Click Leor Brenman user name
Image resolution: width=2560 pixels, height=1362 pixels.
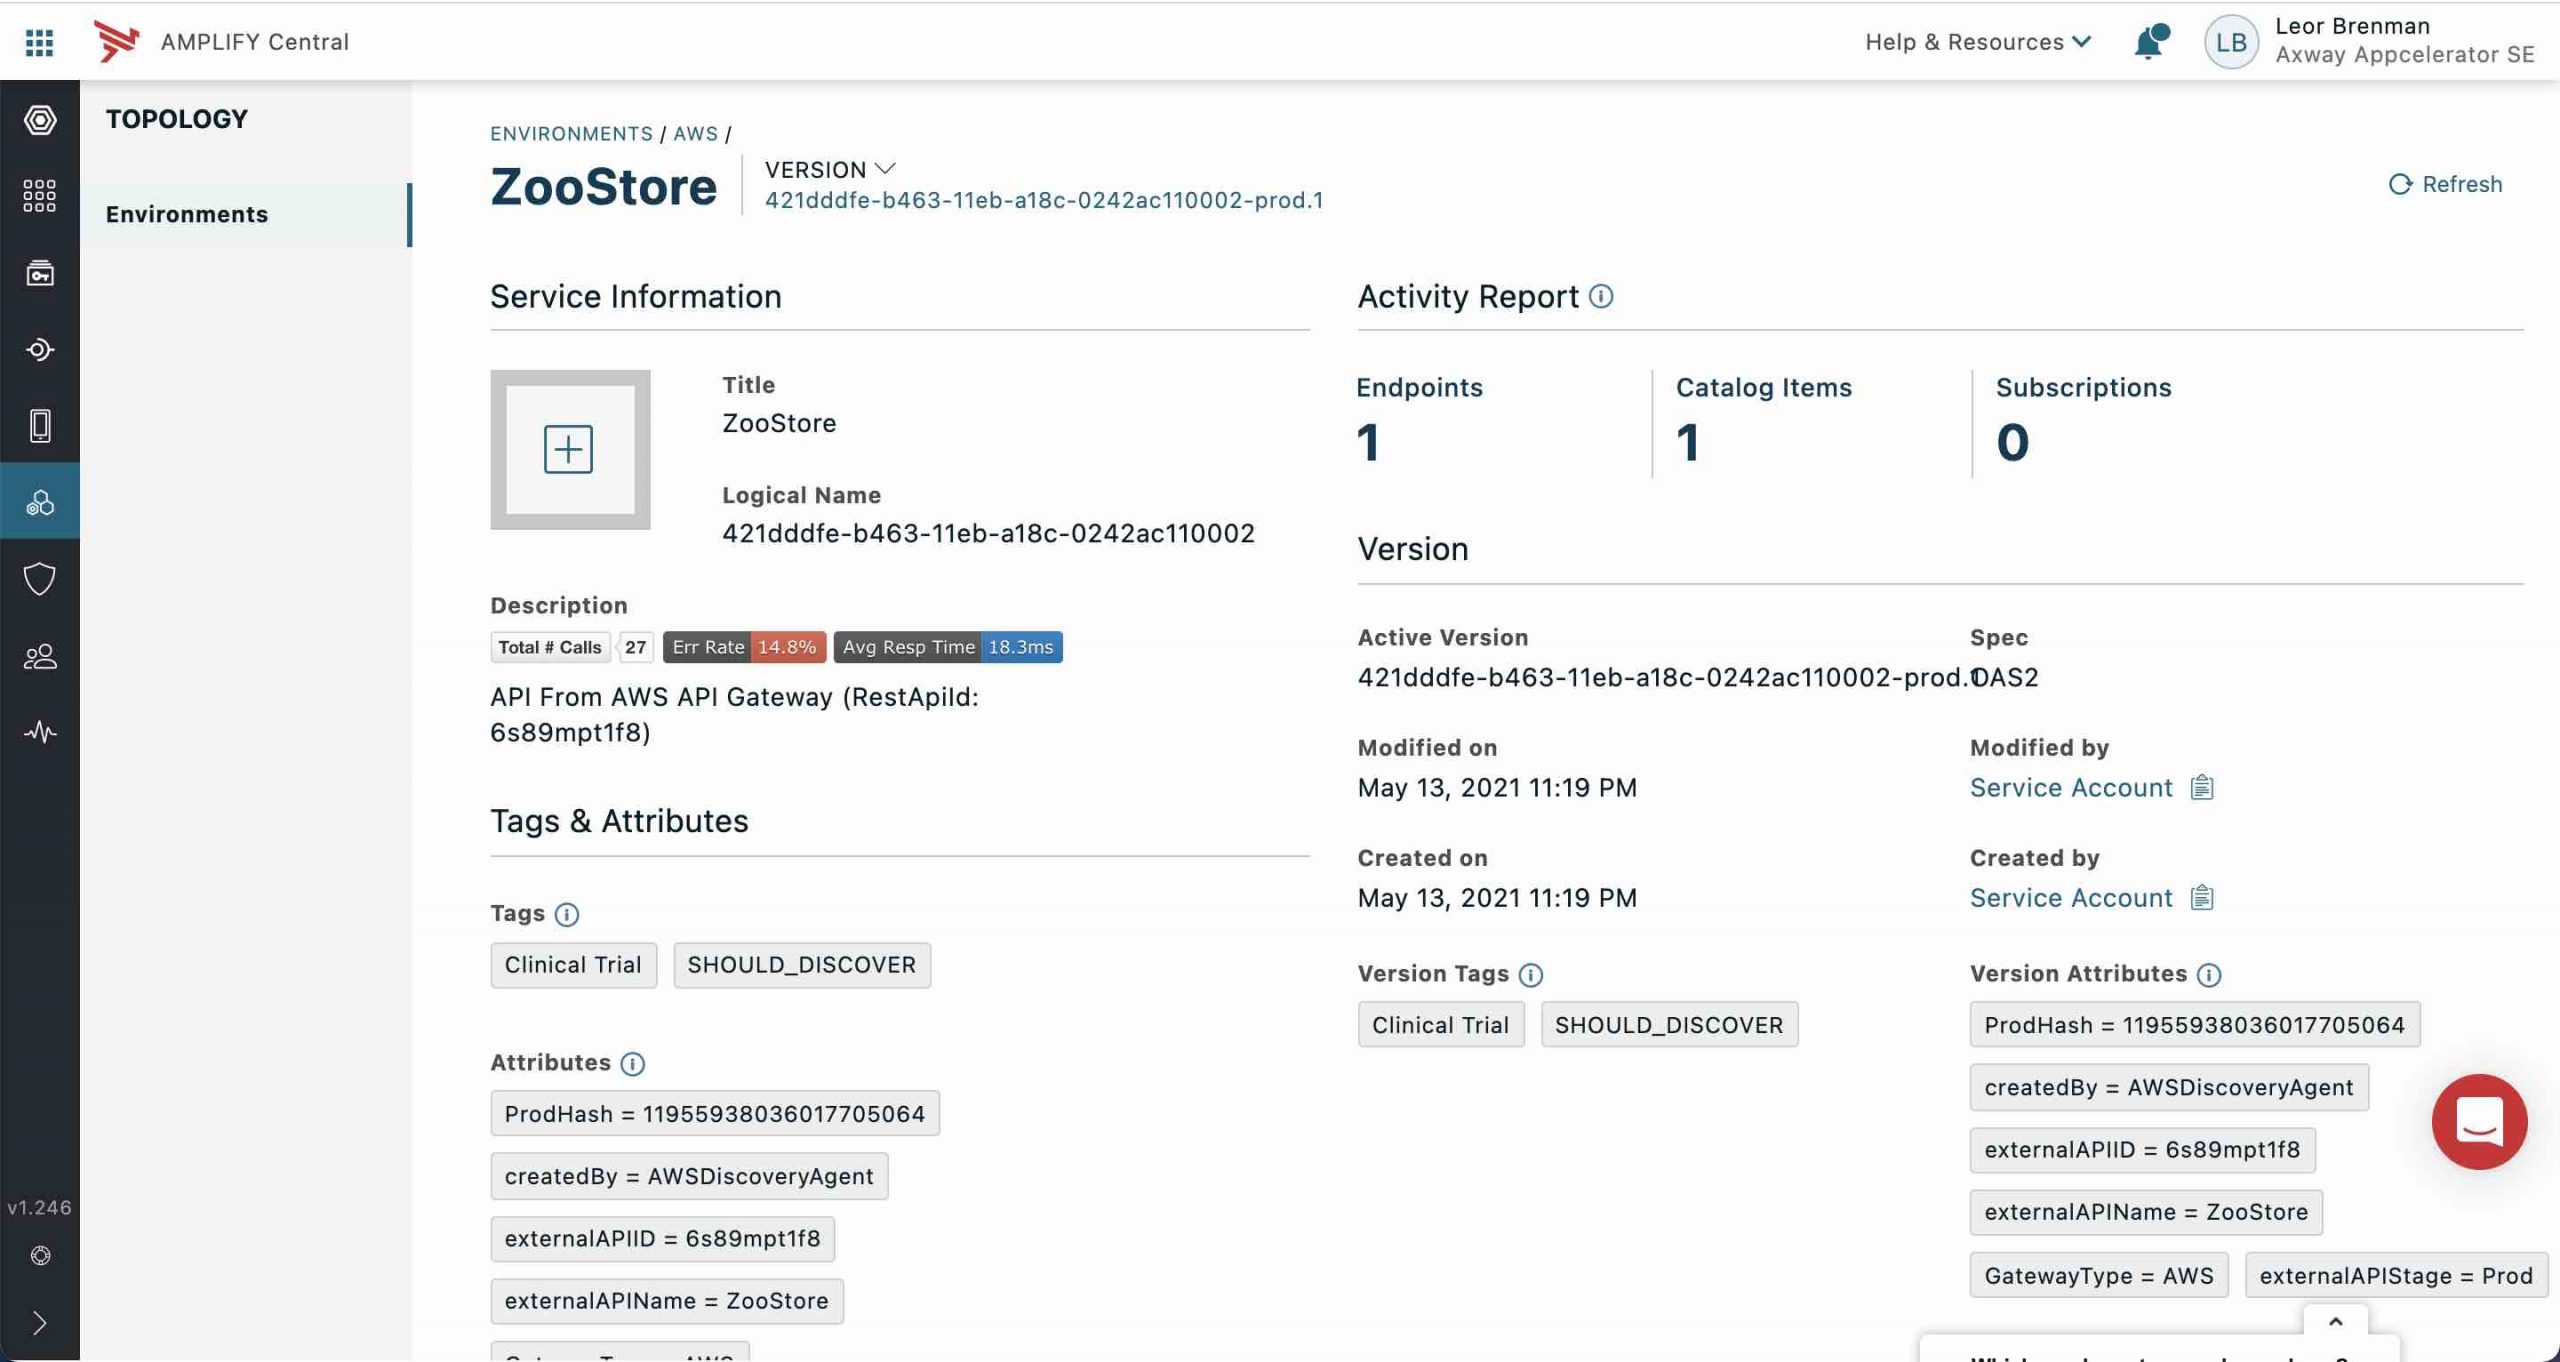[2352, 26]
